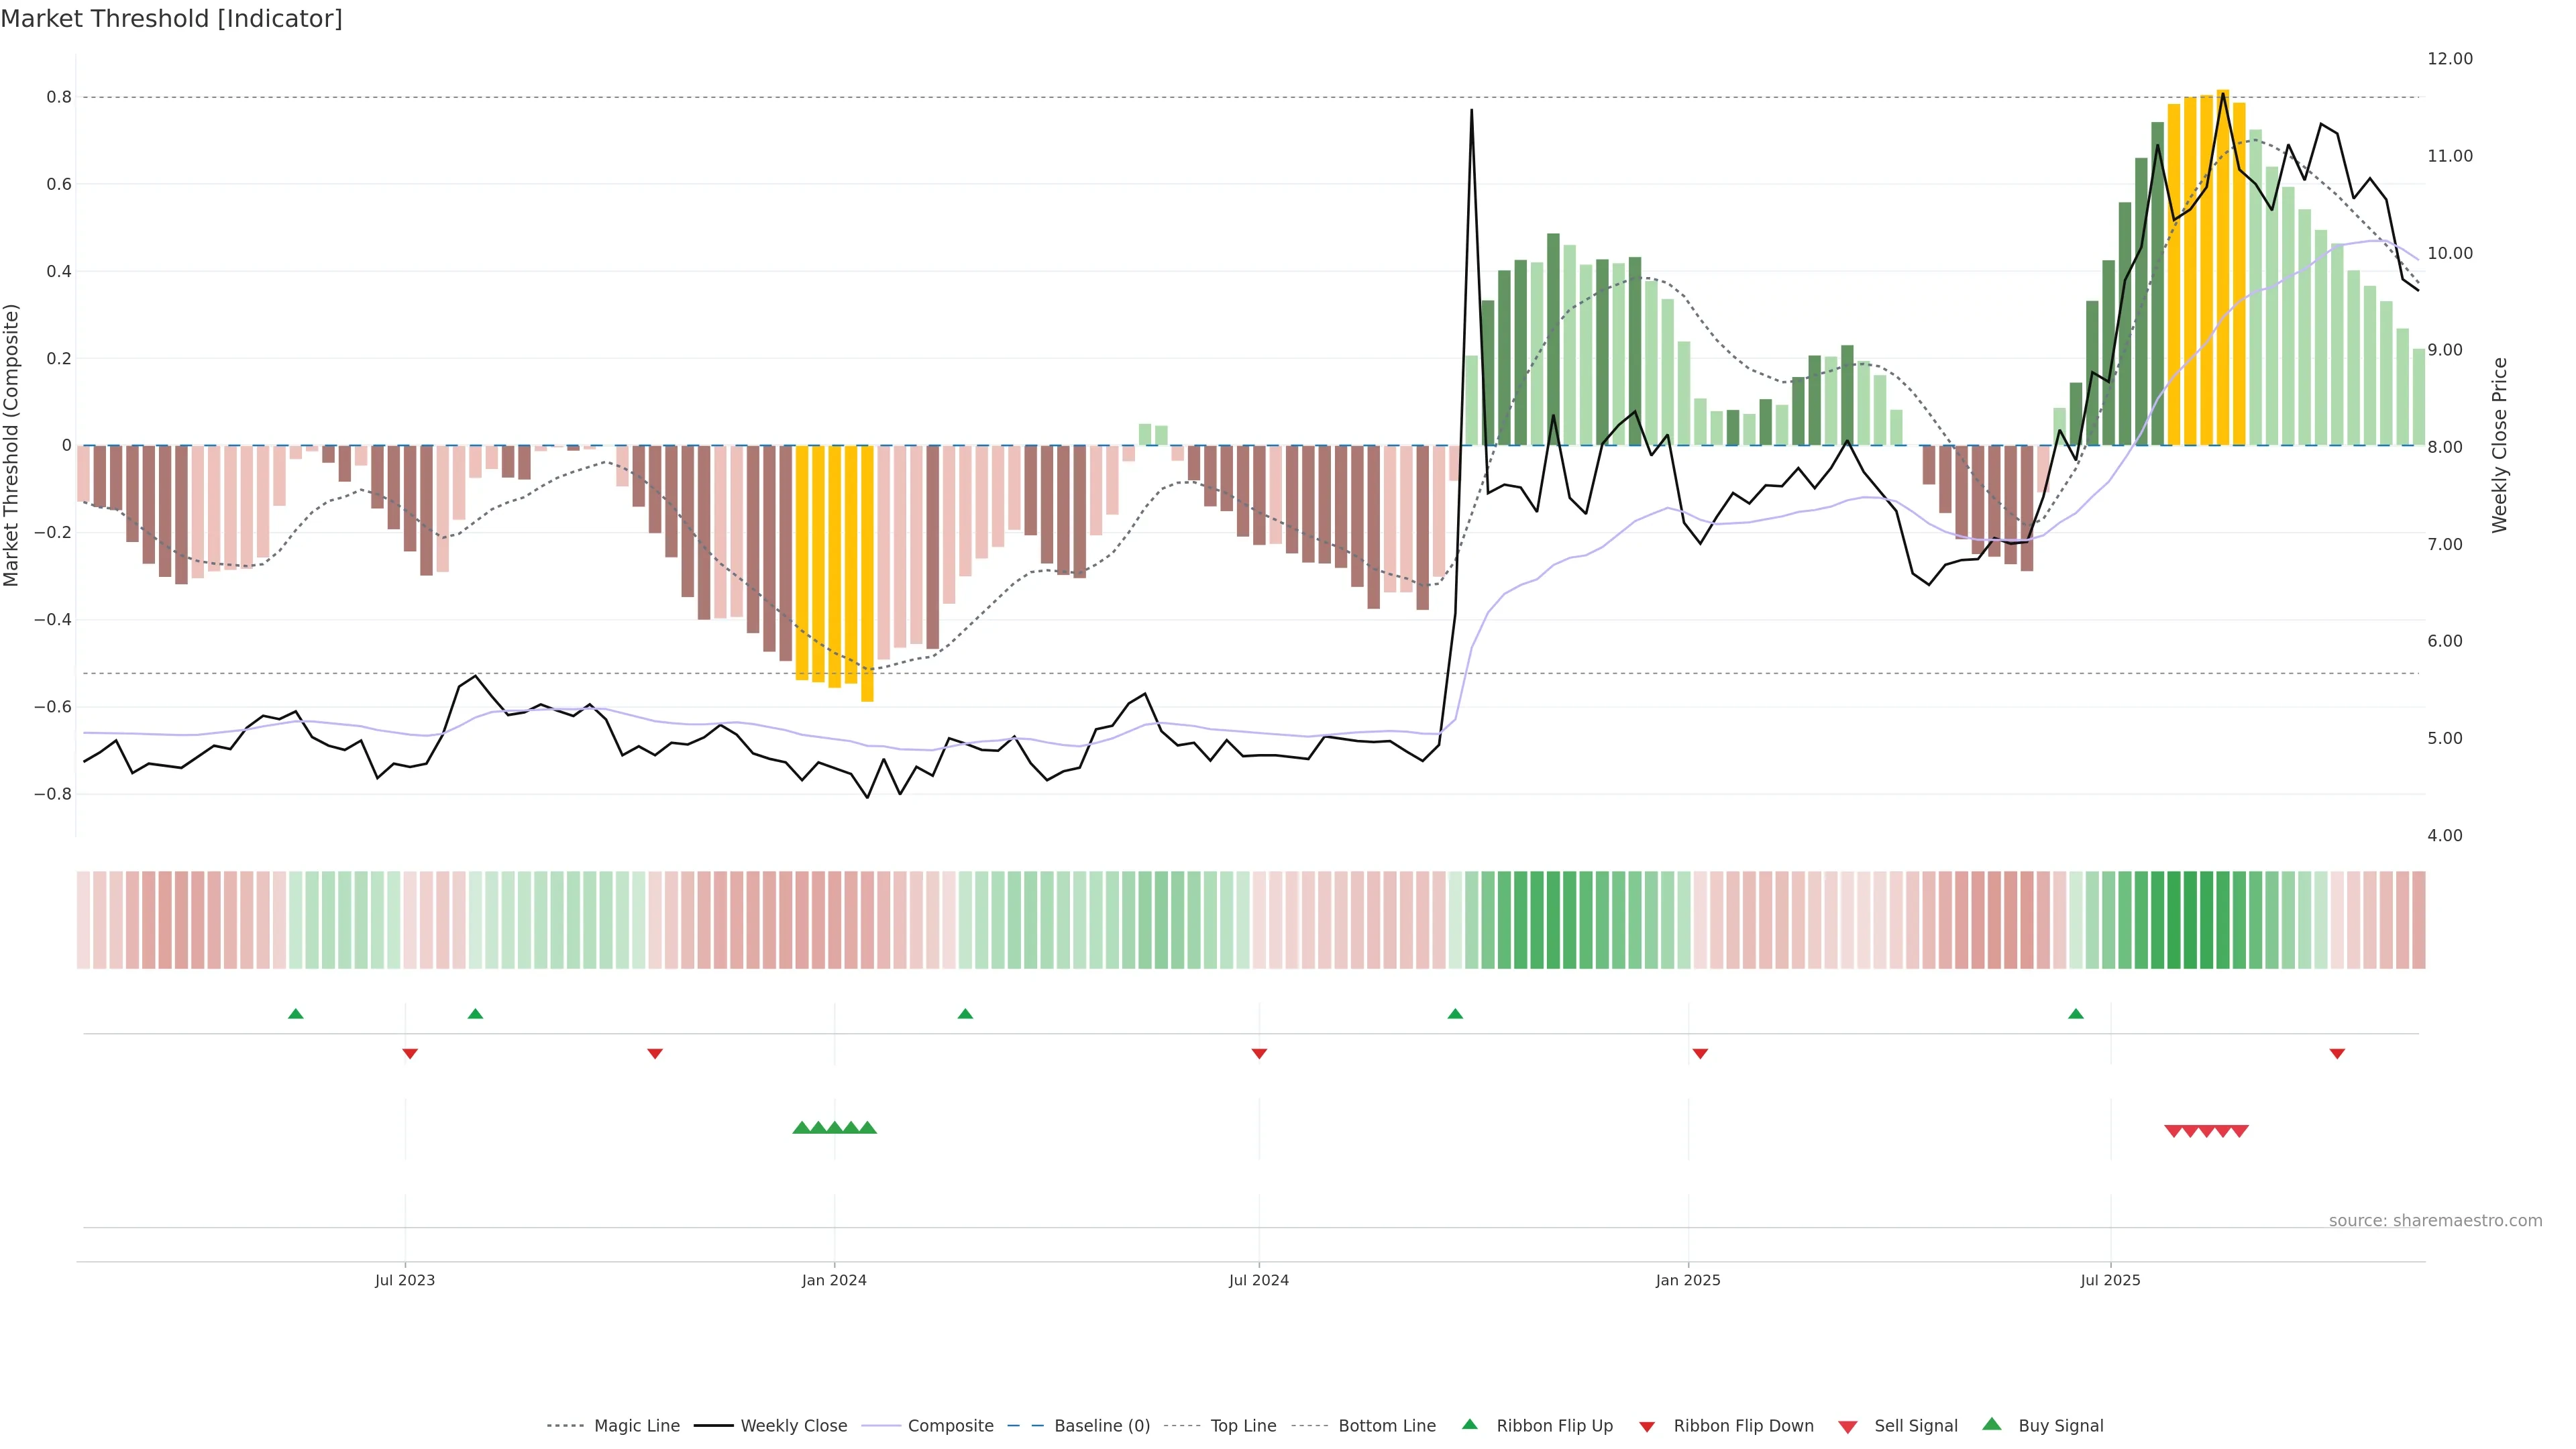Click the Market Threshold [Indicator] chart title
Image resolution: width=2576 pixels, height=1449 pixels.
171,19
